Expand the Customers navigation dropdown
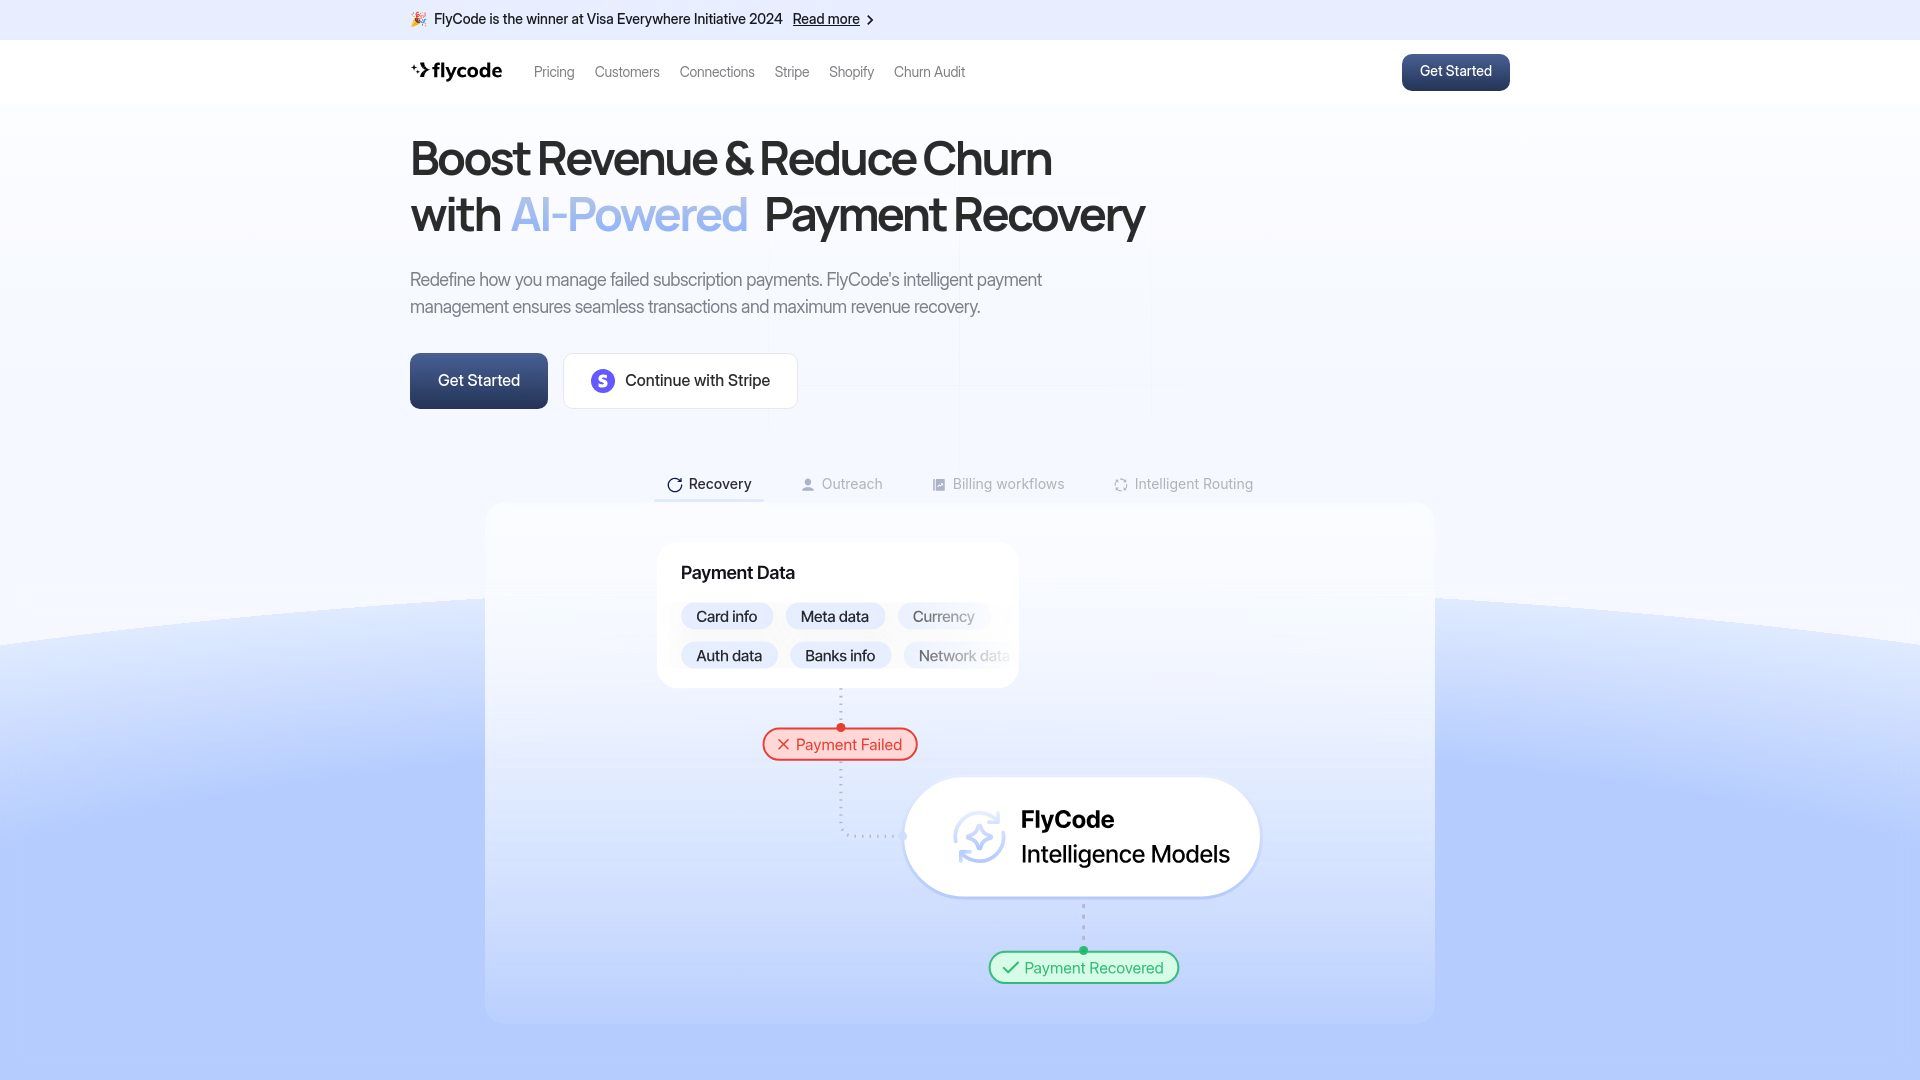Viewport: 1920px width, 1080px height. coord(626,73)
